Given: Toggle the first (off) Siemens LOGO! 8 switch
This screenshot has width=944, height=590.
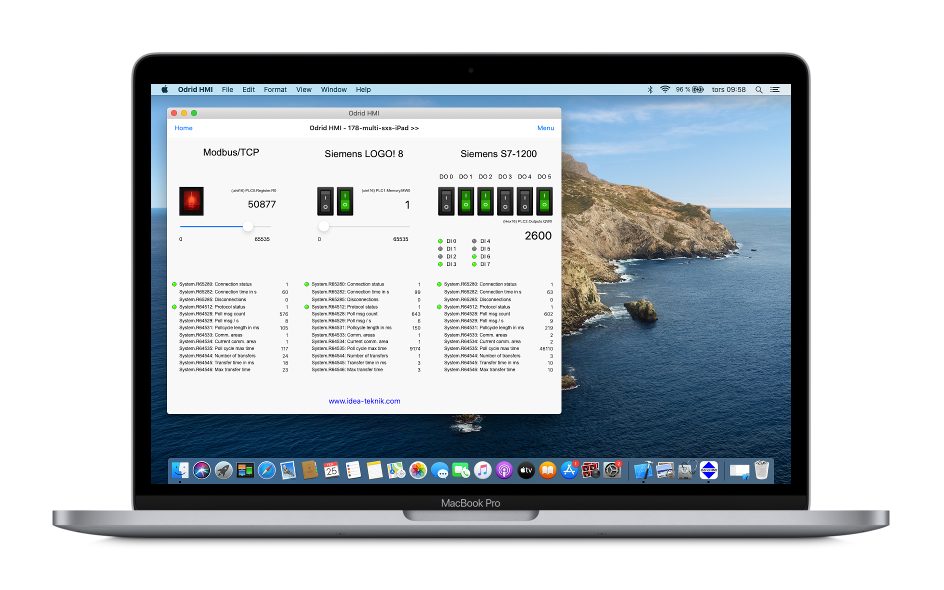Looking at the screenshot, I should tap(325, 201).
